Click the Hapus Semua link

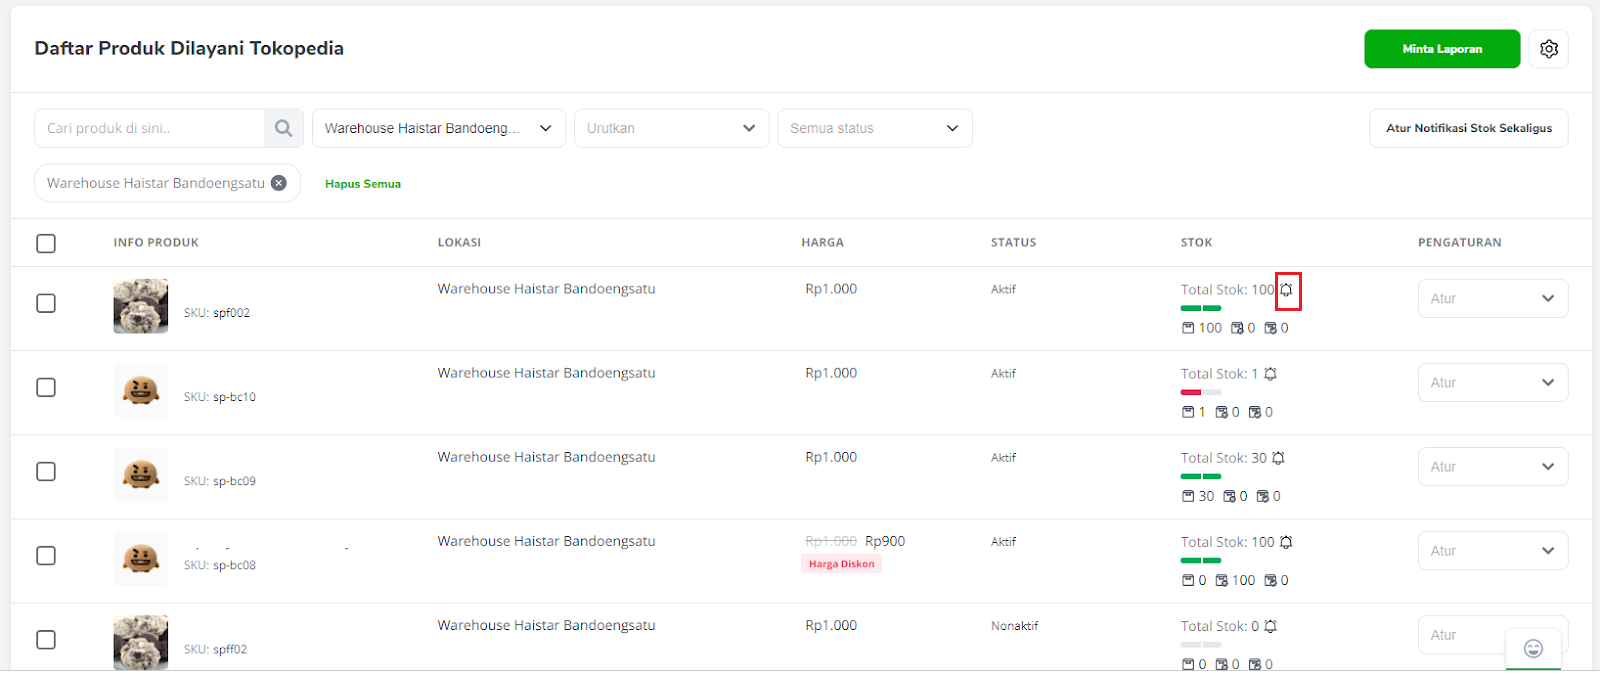click(363, 184)
